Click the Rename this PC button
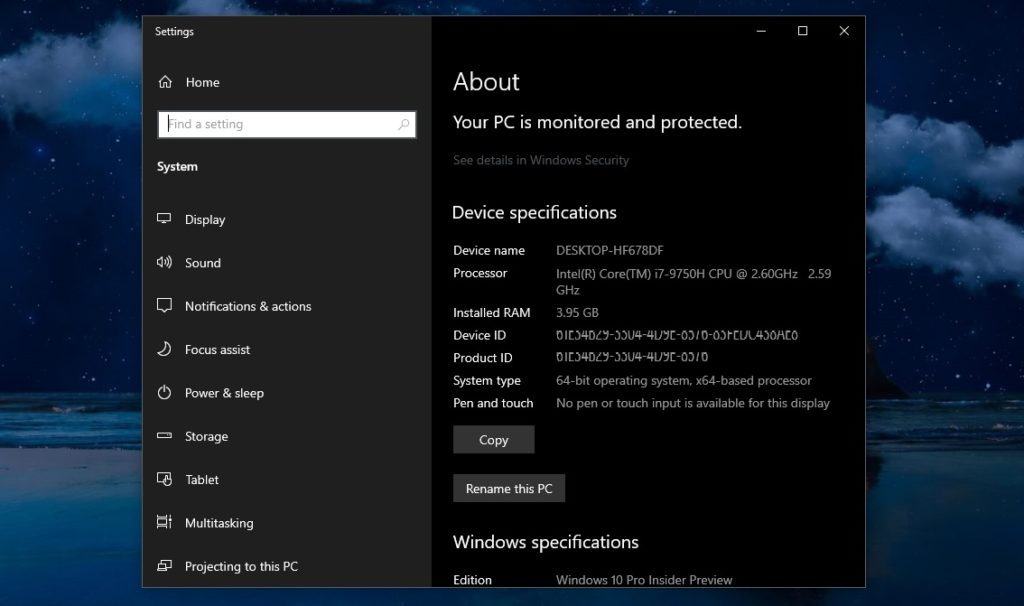 509,488
